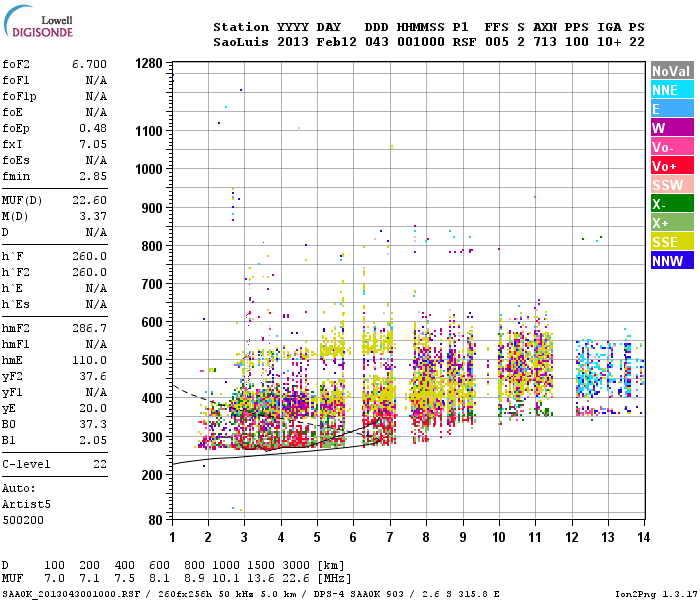Click the foEp value 0.48
The width and height of the screenshot is (700, 600).
point(93,128)
